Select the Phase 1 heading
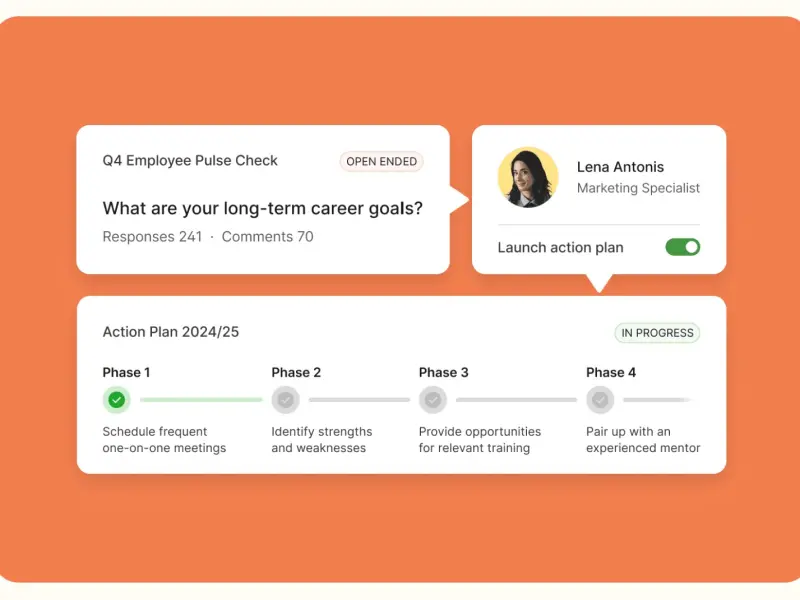Image resolution: width=800 pixels, height=600 pixels. pos(126,372)
